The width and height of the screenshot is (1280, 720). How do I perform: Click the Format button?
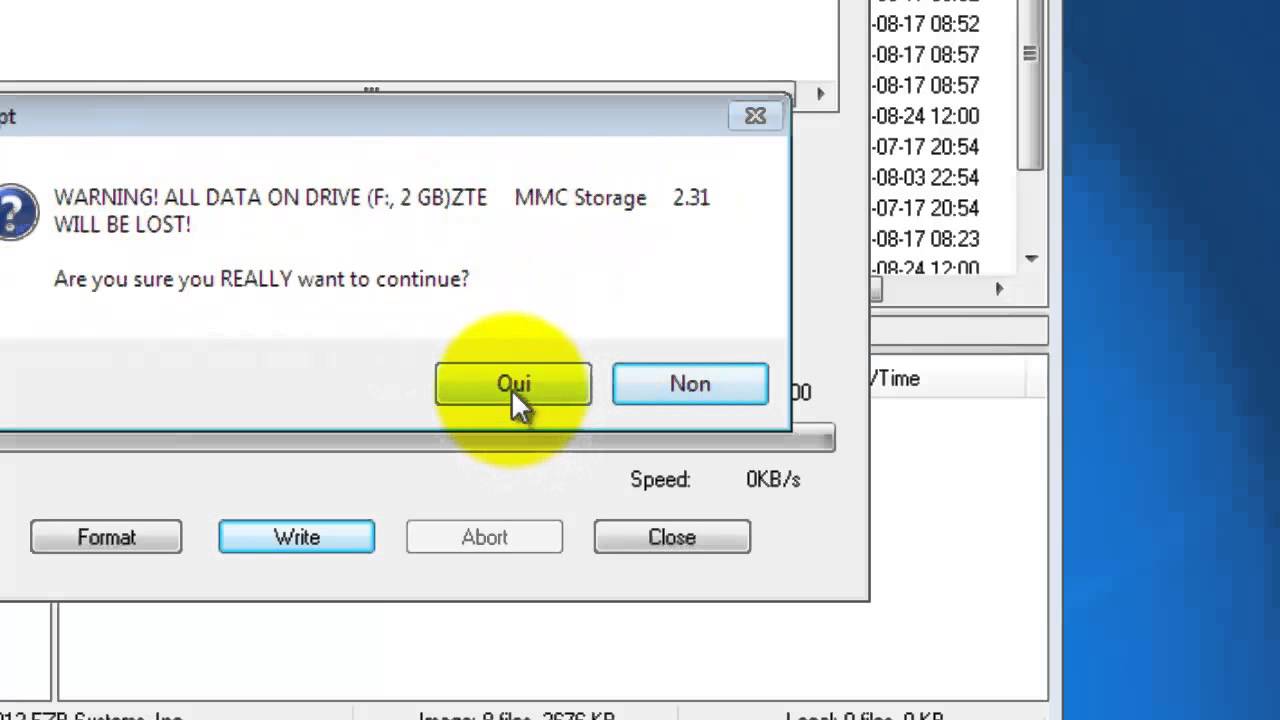tap(106, 537)
